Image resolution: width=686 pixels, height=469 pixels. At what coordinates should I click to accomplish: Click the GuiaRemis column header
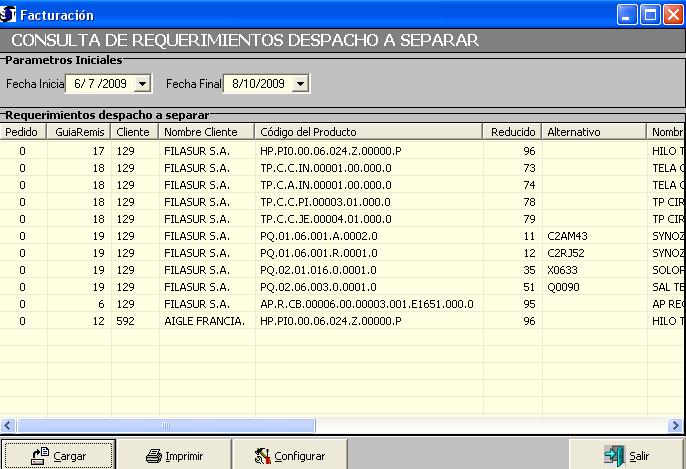(78, 132)
